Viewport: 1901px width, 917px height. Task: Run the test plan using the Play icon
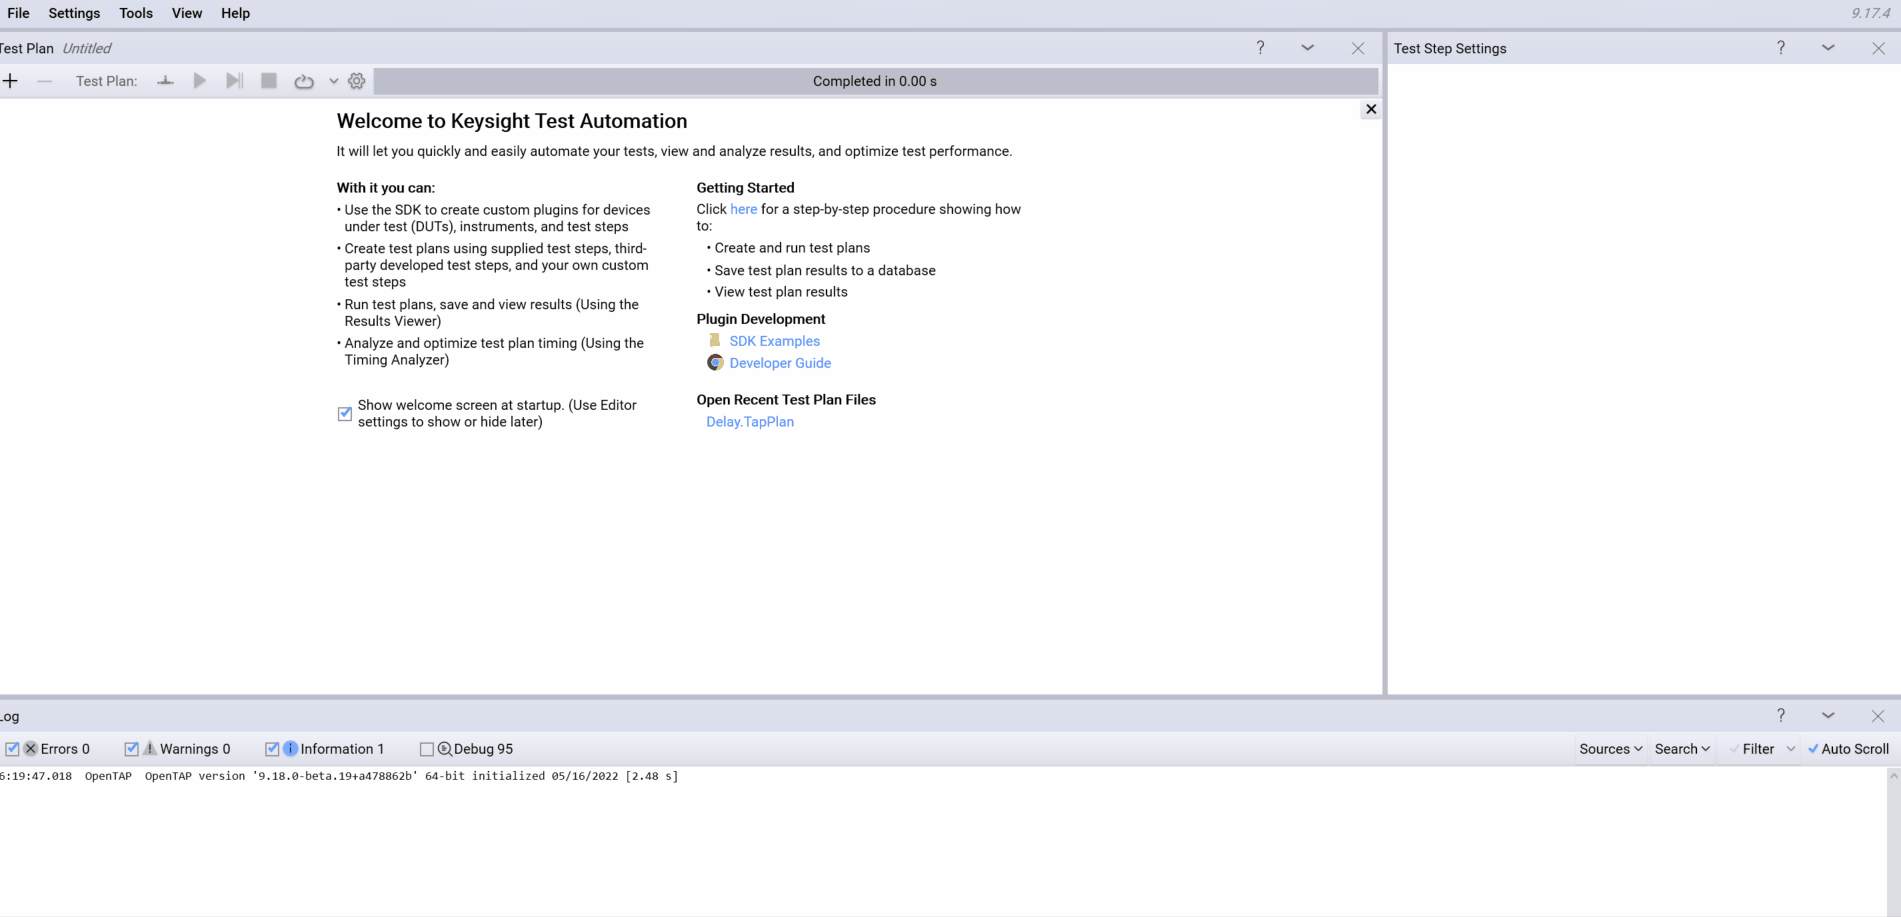click(199, 81)
